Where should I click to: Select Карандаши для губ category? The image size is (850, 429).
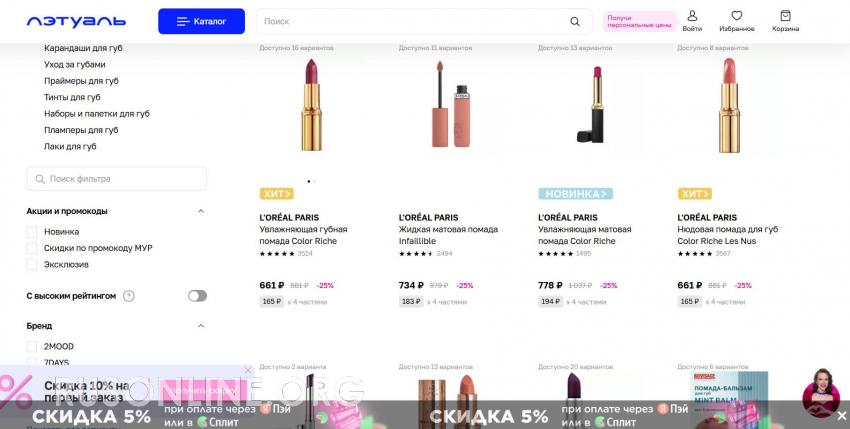(83, 48)
